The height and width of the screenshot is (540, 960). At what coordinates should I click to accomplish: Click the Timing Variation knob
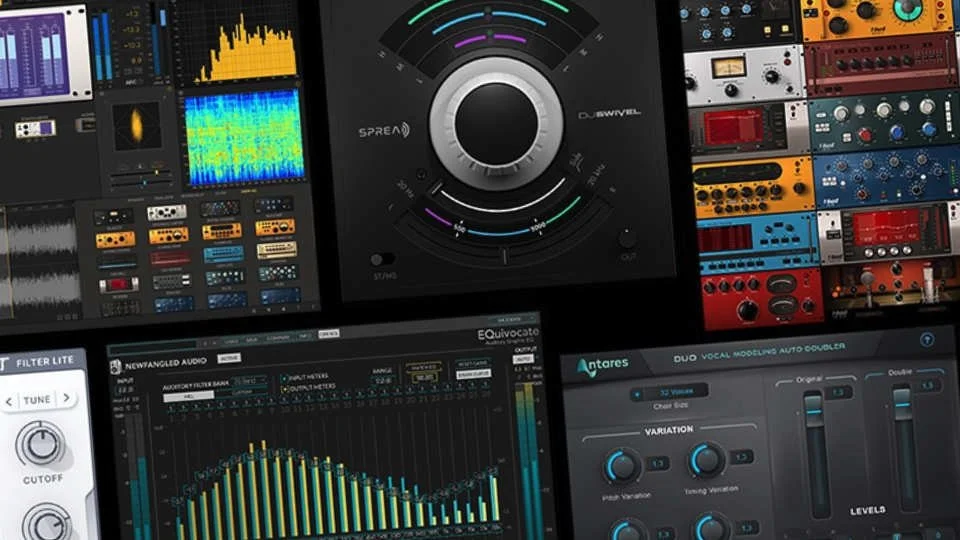click(707, 460)
